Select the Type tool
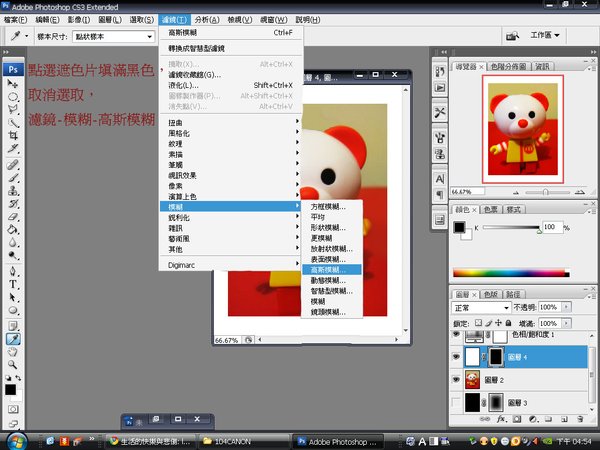Screen dimensions: 600x450 [13, 284]
